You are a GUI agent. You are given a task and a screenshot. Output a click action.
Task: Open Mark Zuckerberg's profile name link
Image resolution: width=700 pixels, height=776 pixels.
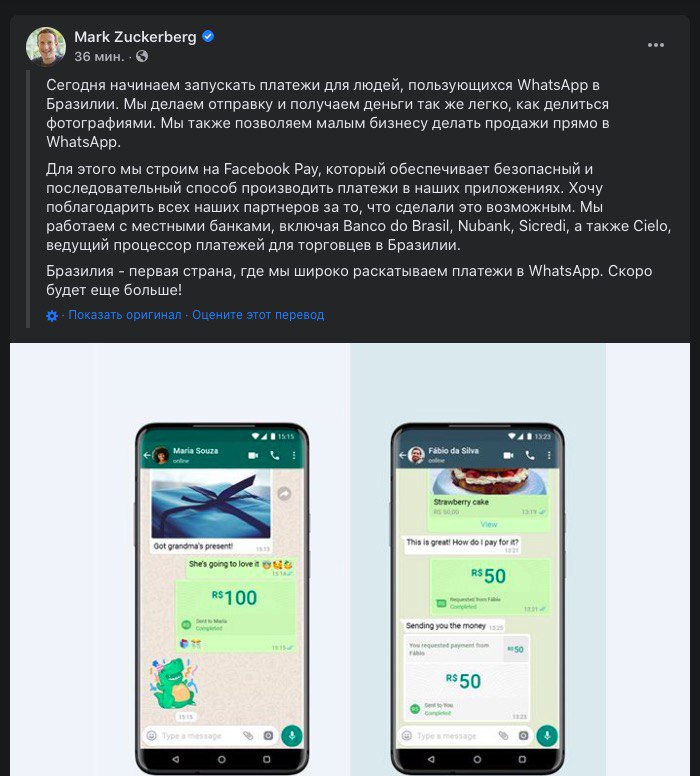[x=135, y=37]
